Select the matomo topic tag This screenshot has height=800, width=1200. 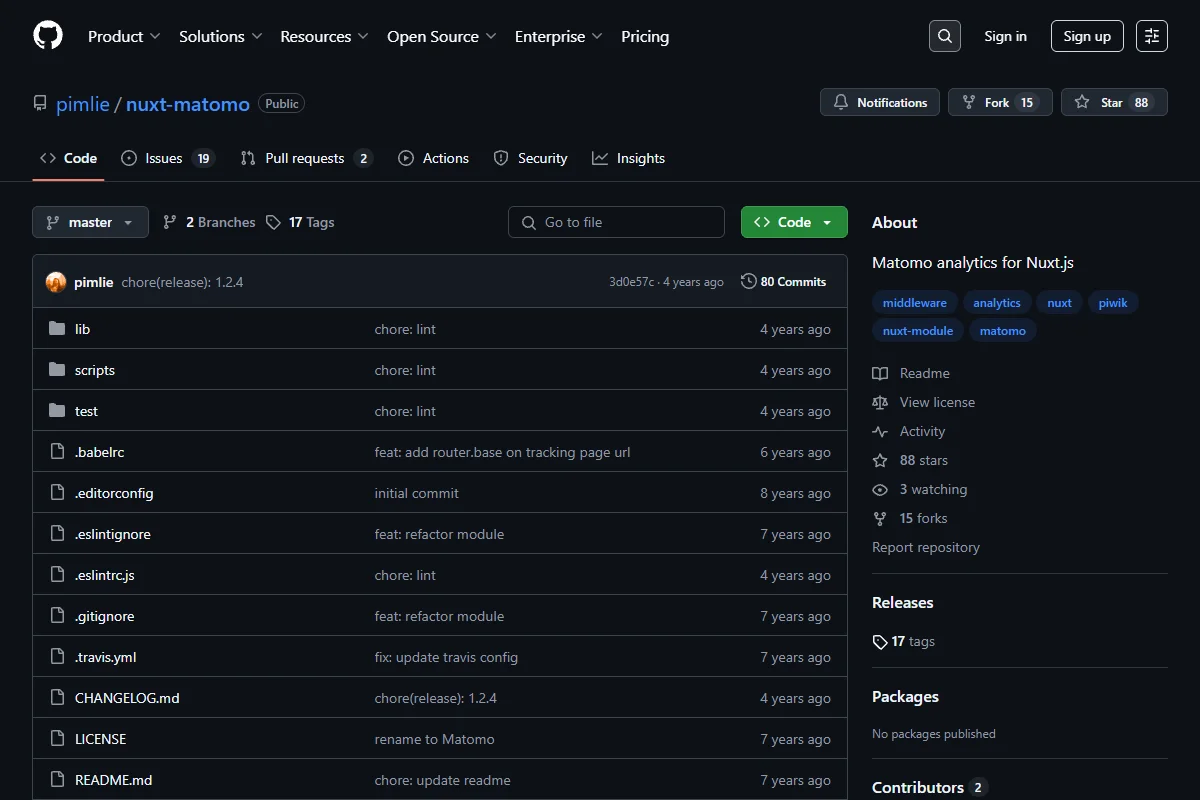coord(1003,330)
